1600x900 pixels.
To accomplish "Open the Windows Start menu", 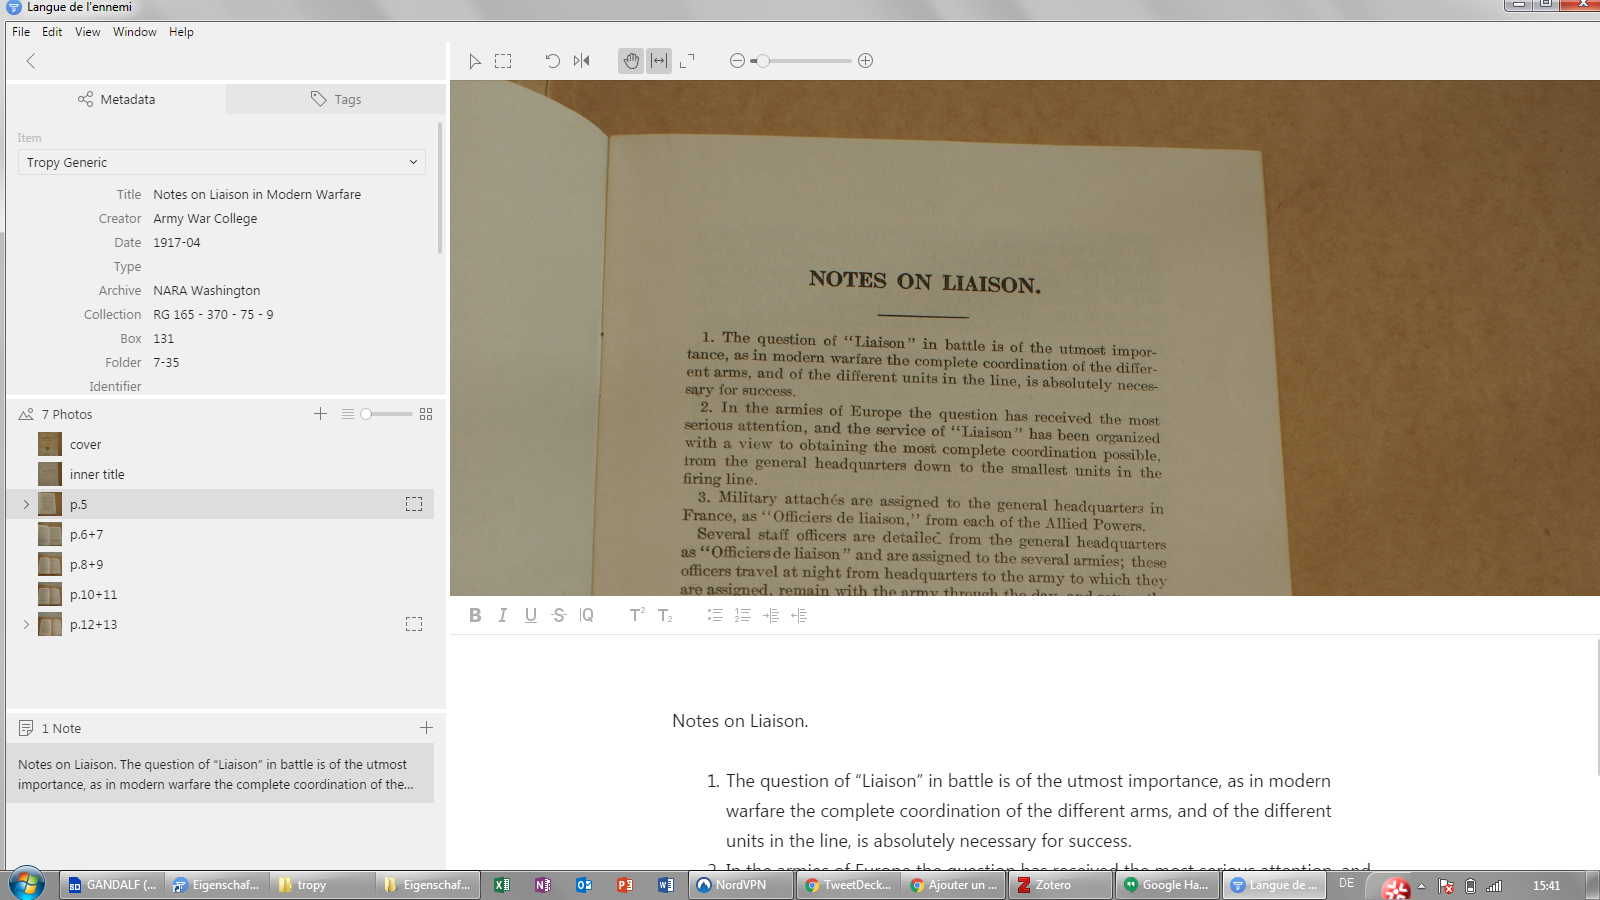I will (x=27, y=885).
